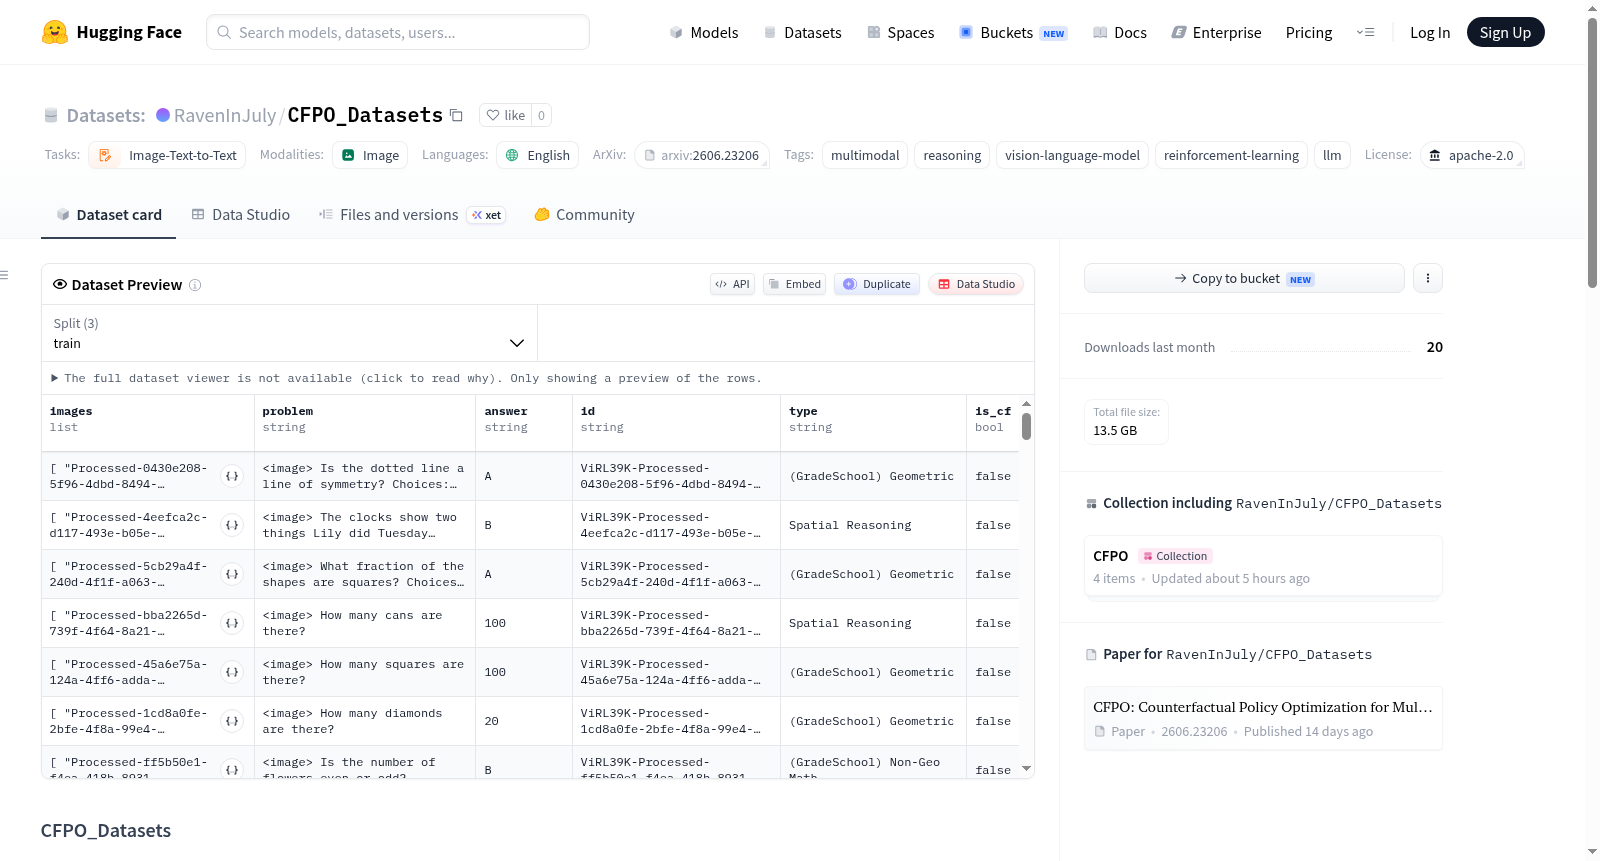Screen dimensions: 1600x861
Task: Switch to the Dataset card tab
Action: click(108, 214)
